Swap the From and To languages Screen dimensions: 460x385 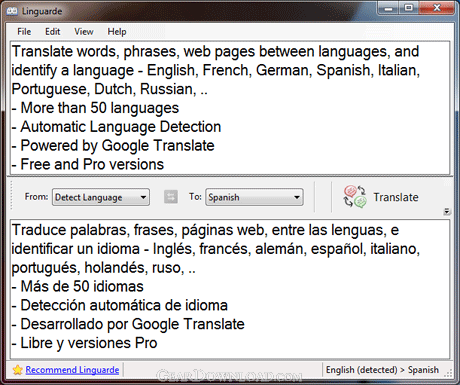coord(171,197)
